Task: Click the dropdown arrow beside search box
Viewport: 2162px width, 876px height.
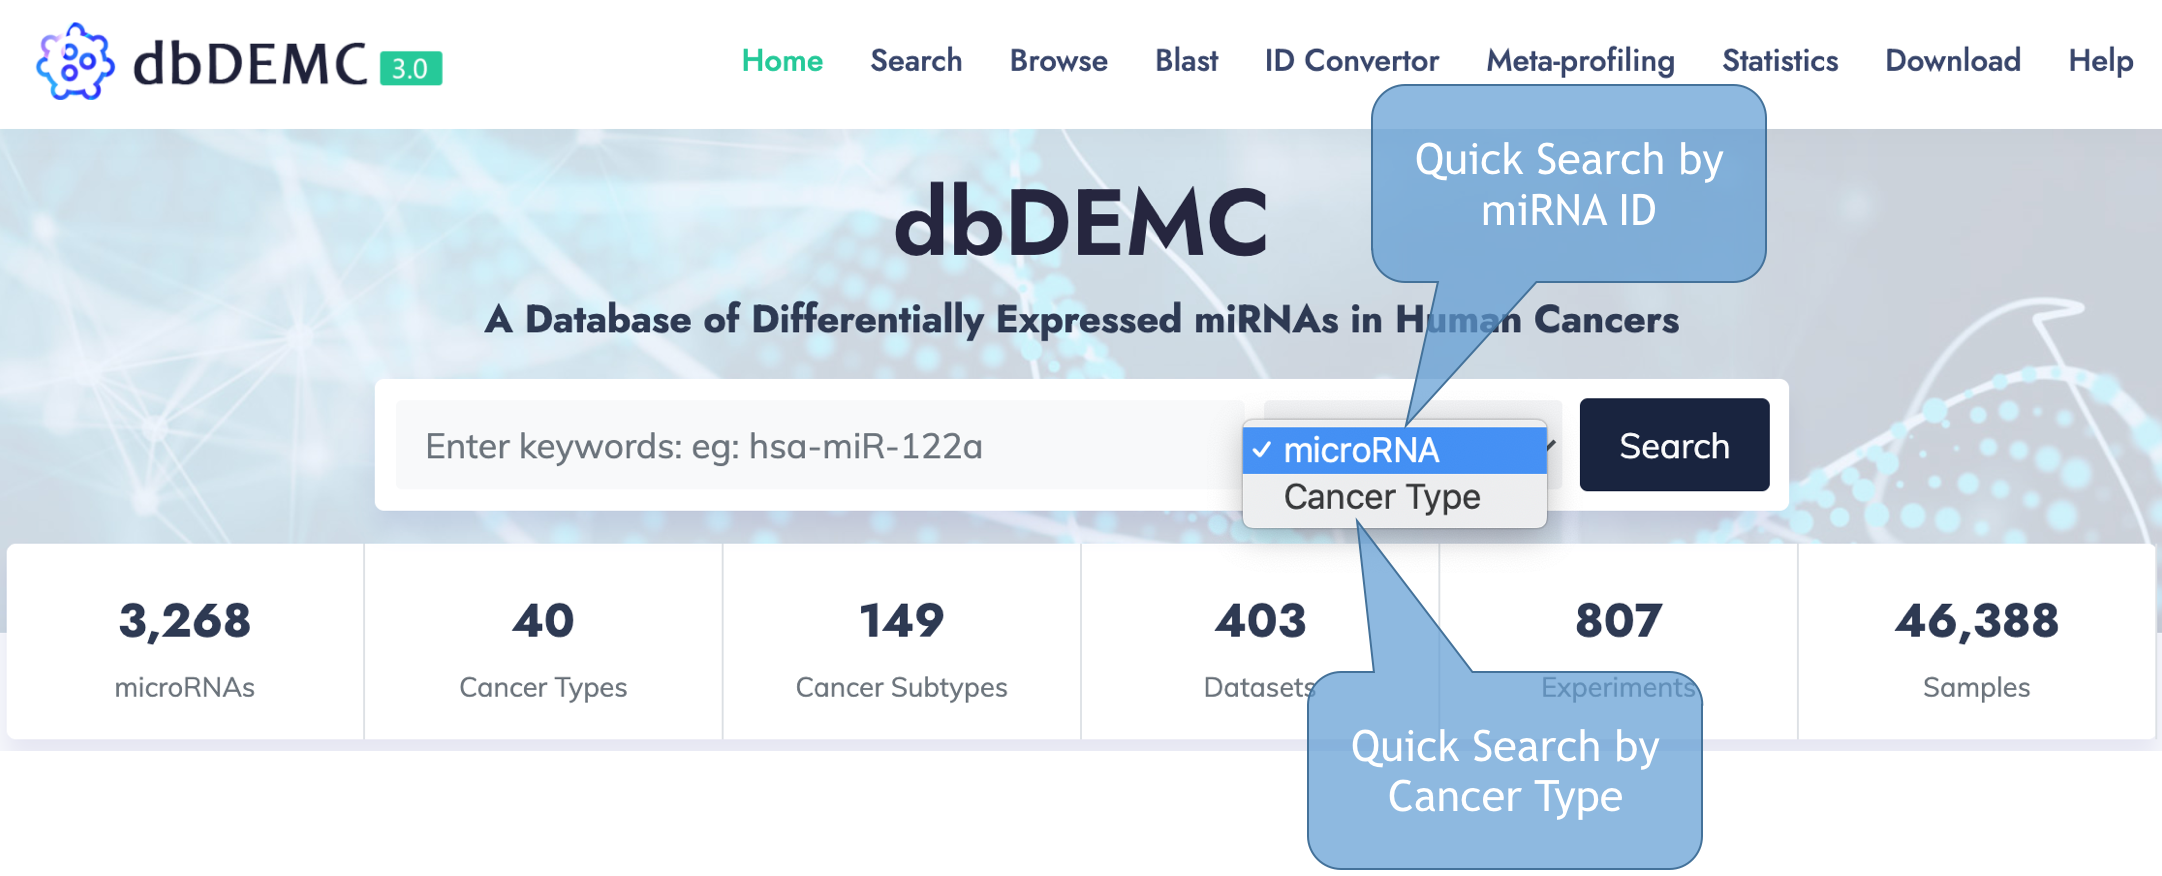Action: (1551, 445)
